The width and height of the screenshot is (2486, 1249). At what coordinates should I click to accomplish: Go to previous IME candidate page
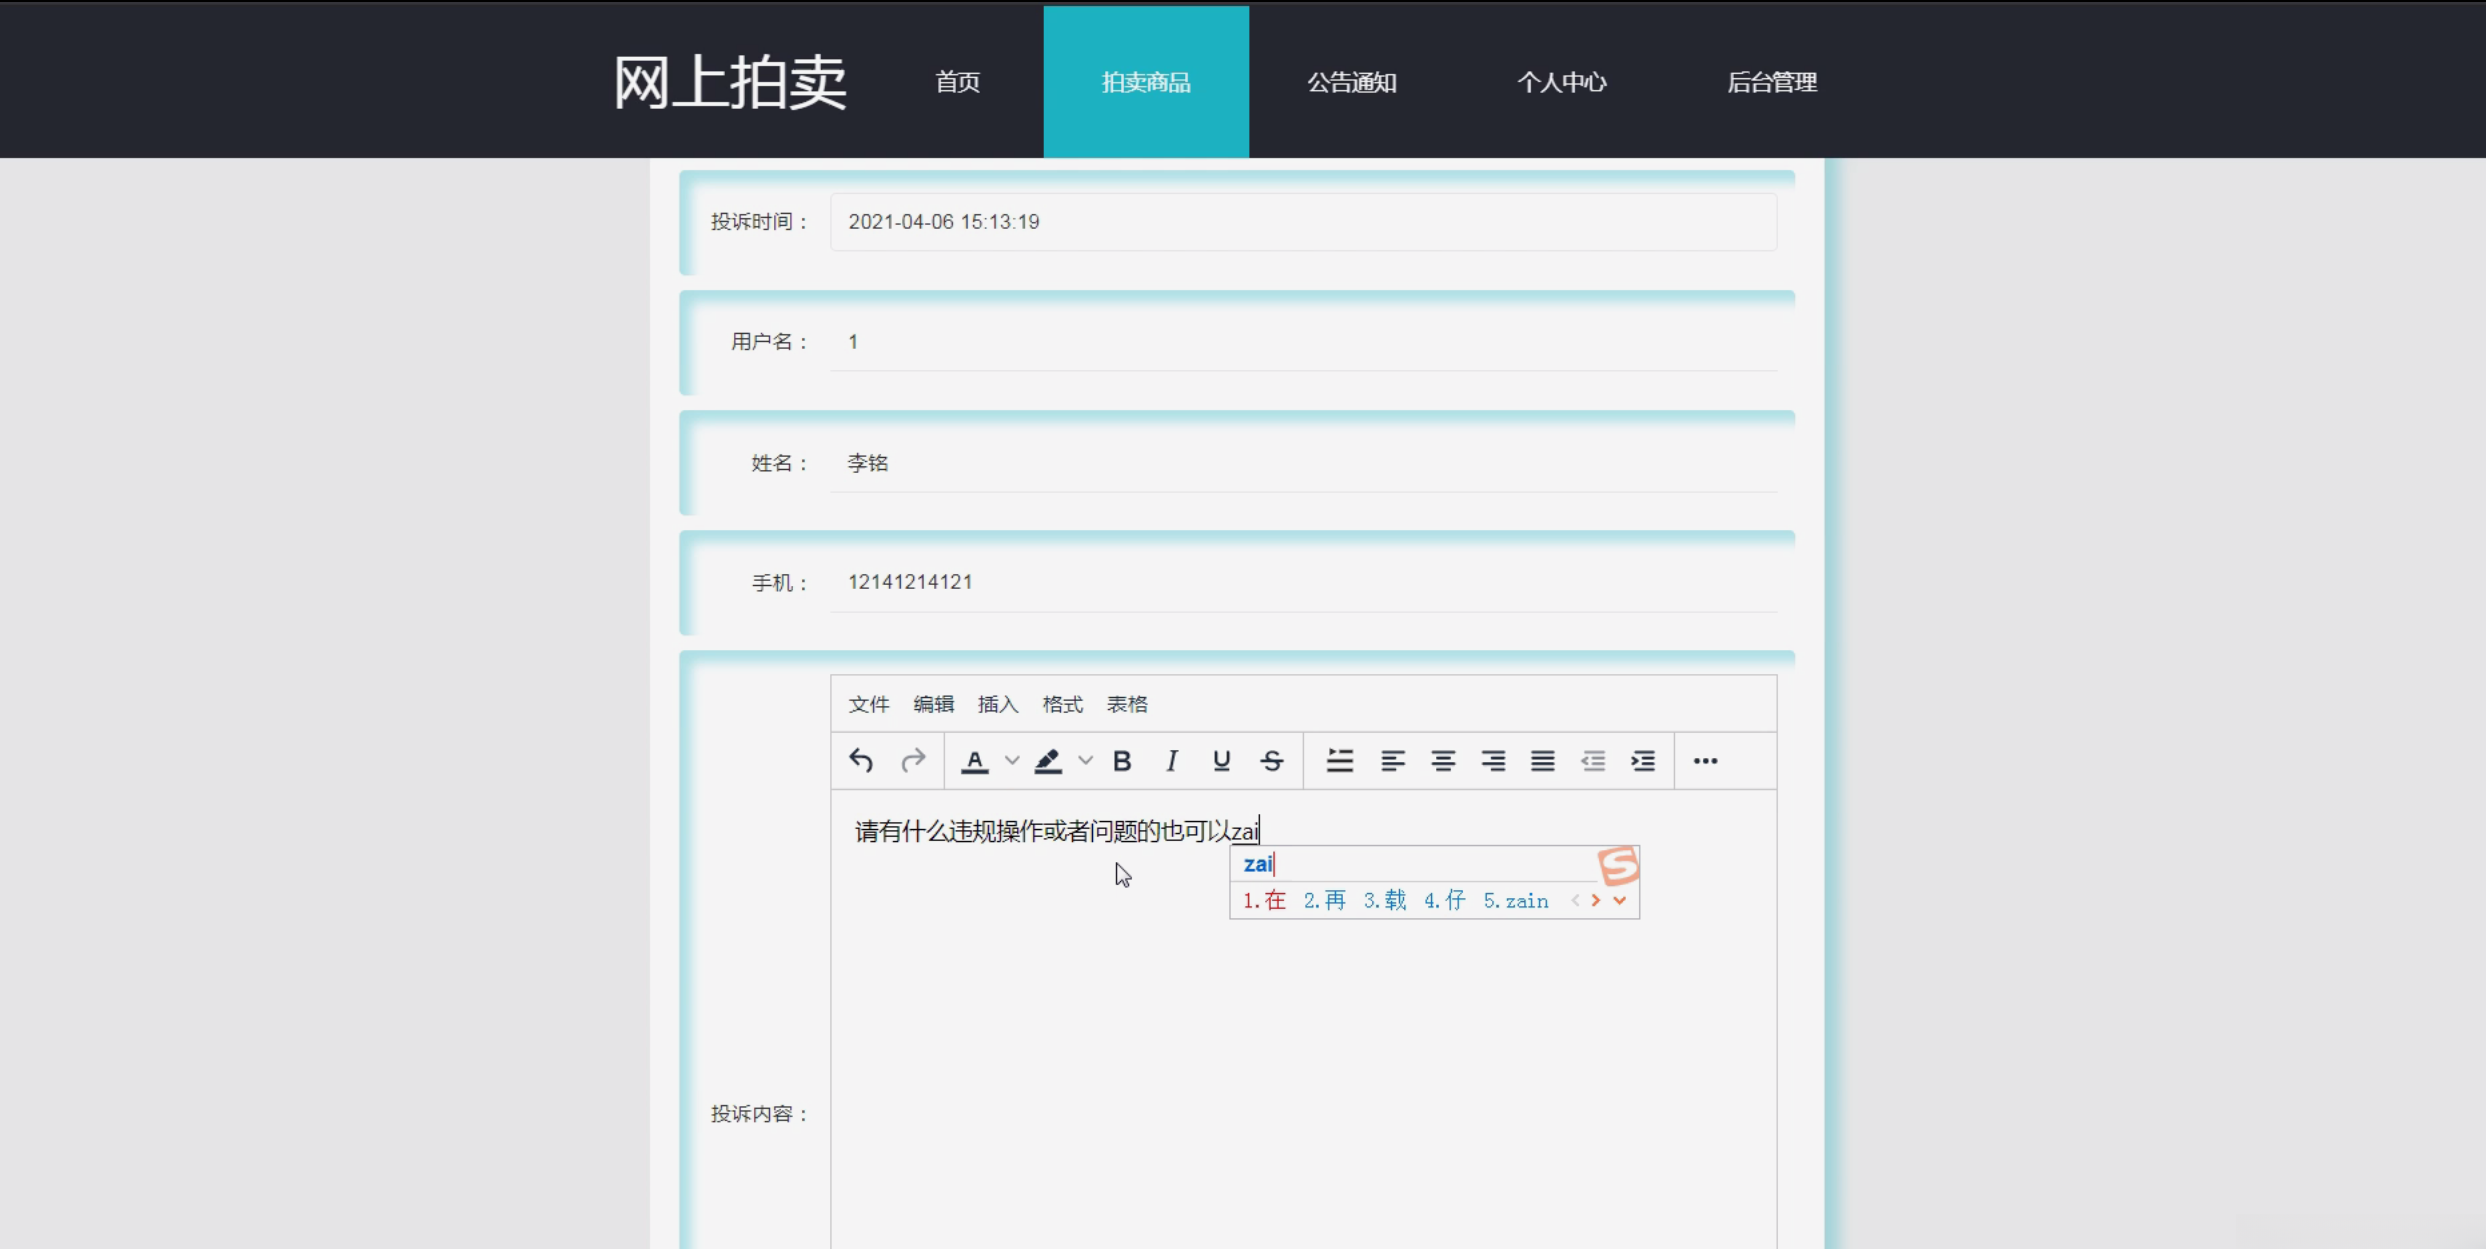click(x=1575, y=901)
